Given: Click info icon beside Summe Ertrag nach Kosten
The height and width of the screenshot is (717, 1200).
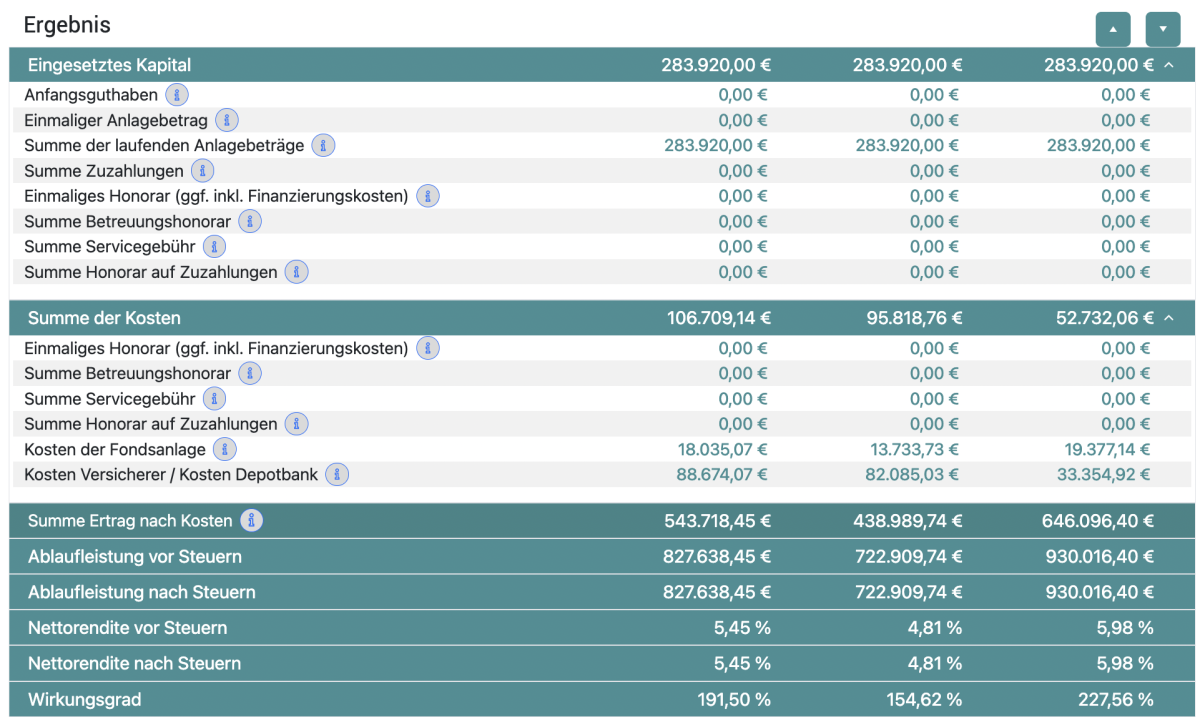Looking at the screenshot, I should click(252, 521).
